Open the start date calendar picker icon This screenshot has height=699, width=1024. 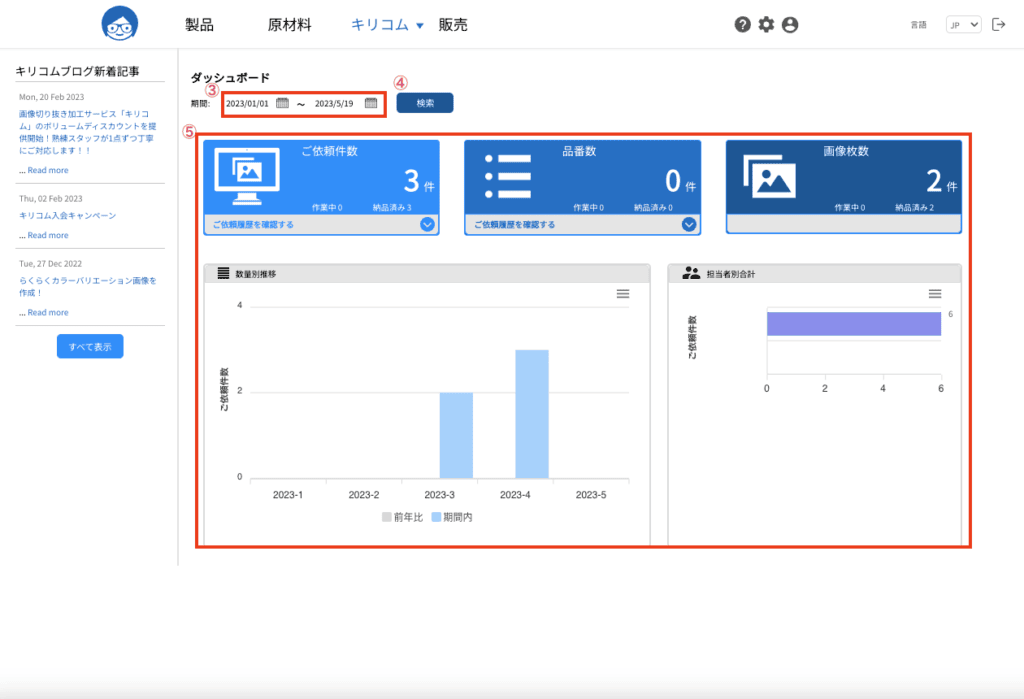pos(282,103)
